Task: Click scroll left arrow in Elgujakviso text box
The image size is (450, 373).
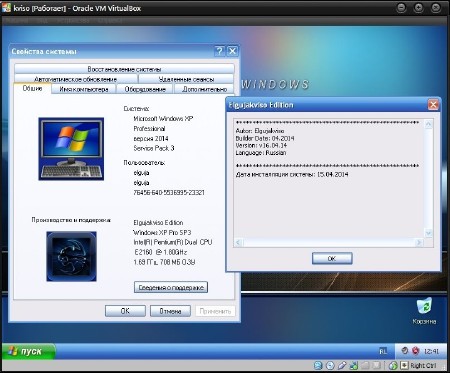Action: click(238, 242)
